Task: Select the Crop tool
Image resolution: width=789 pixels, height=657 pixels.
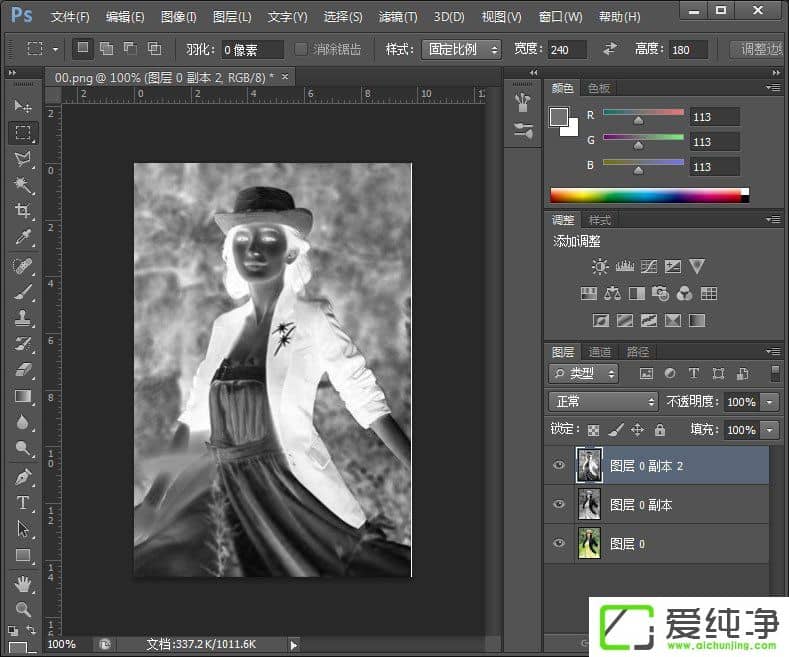Action: point(23,211)
